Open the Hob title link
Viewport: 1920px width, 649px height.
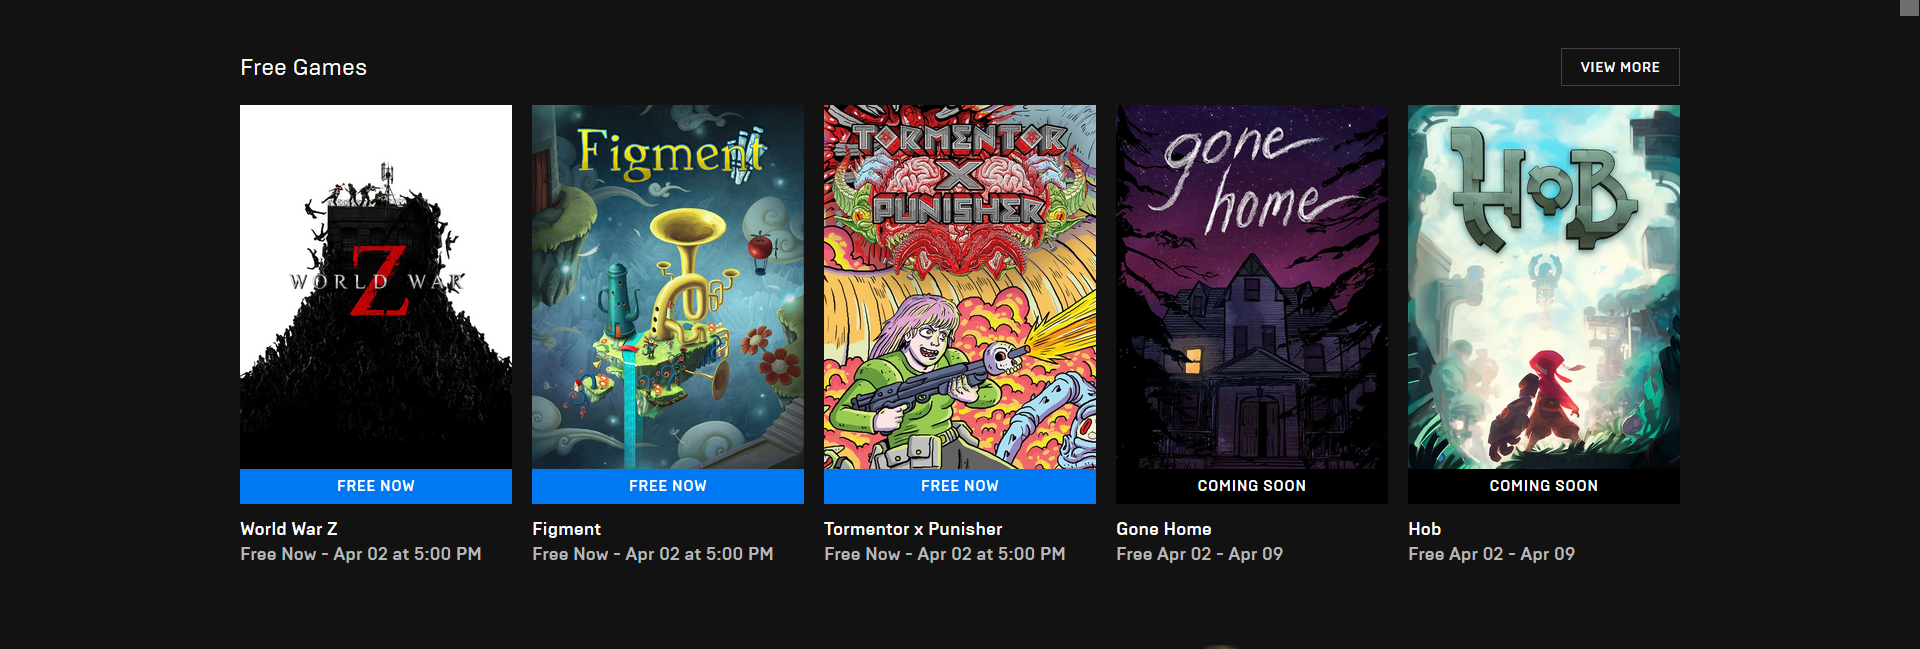coord(1425,529)
